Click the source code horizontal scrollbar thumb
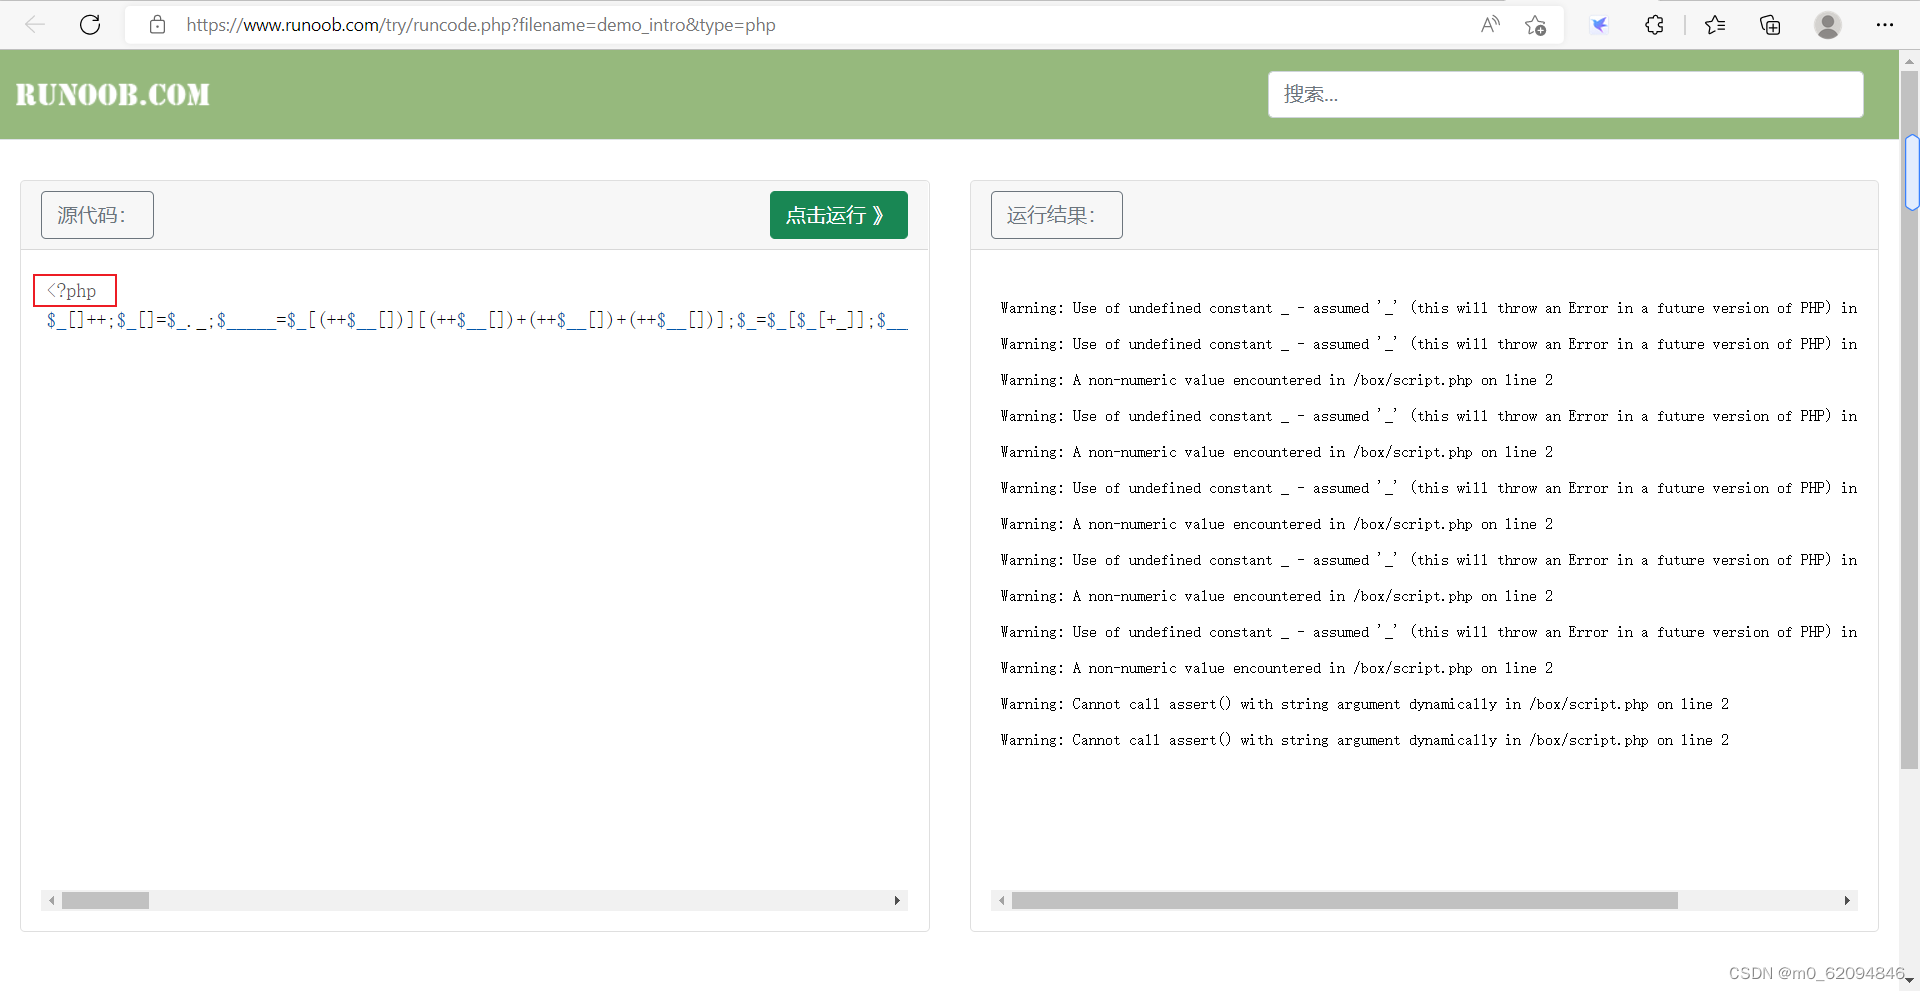 (x=105, y=901)
